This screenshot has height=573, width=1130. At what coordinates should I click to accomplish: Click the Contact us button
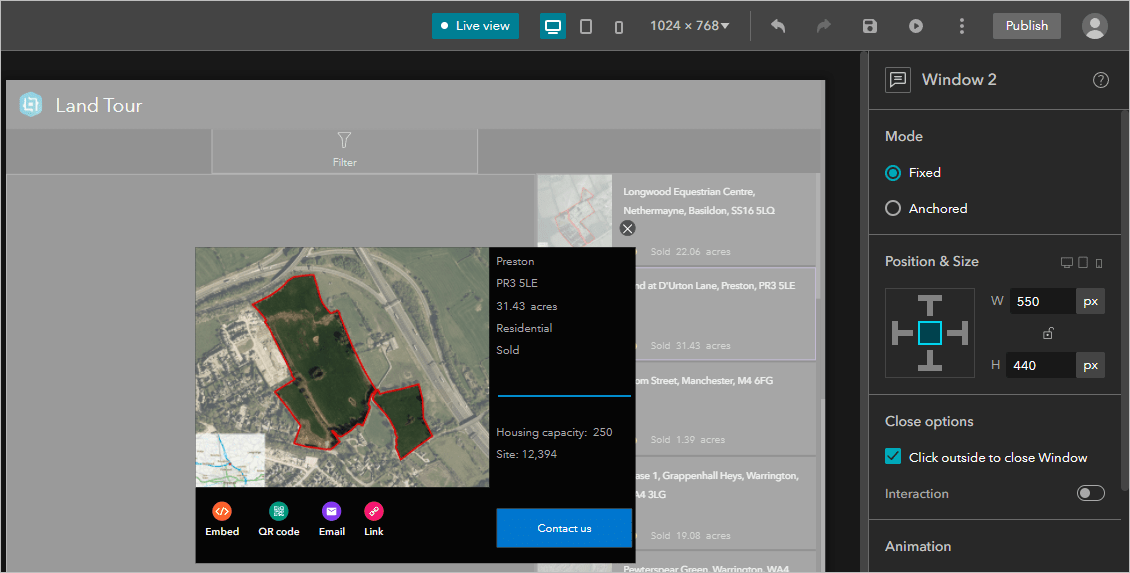[564, 528]
